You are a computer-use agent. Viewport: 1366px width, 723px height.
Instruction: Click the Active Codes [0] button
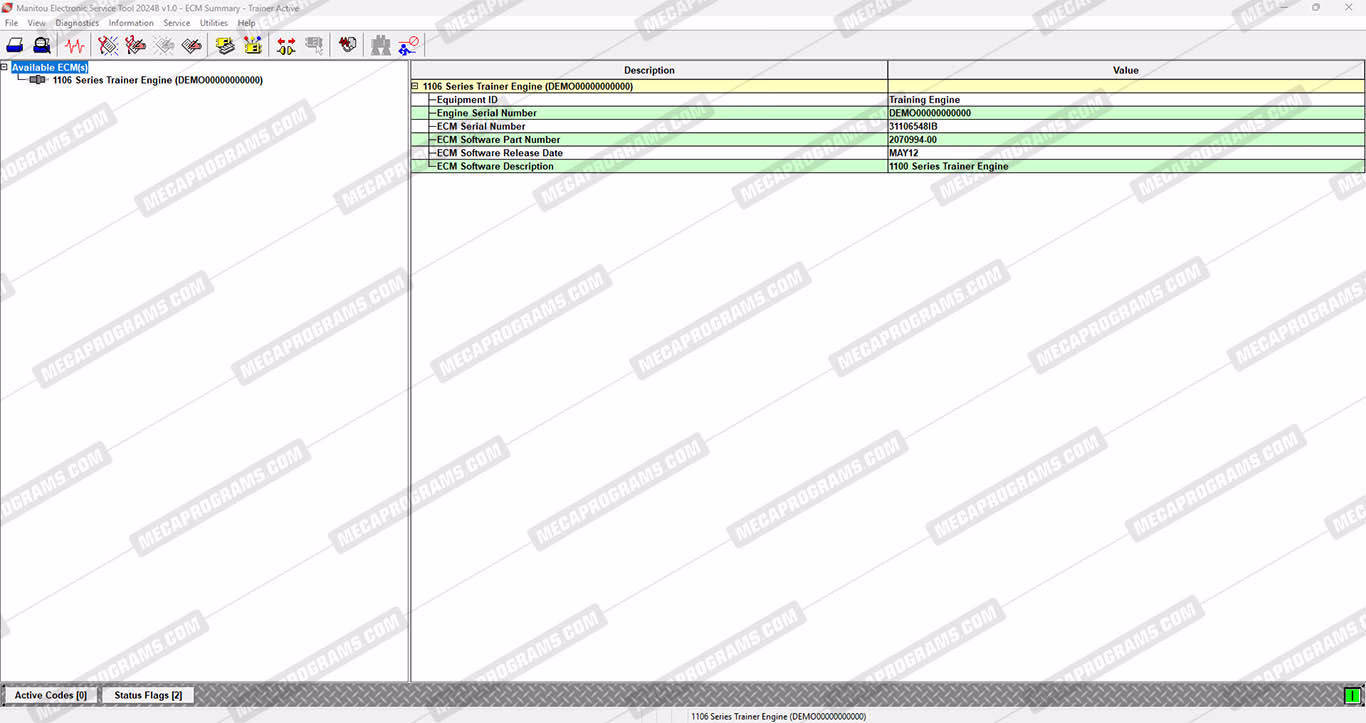[50, 695]
